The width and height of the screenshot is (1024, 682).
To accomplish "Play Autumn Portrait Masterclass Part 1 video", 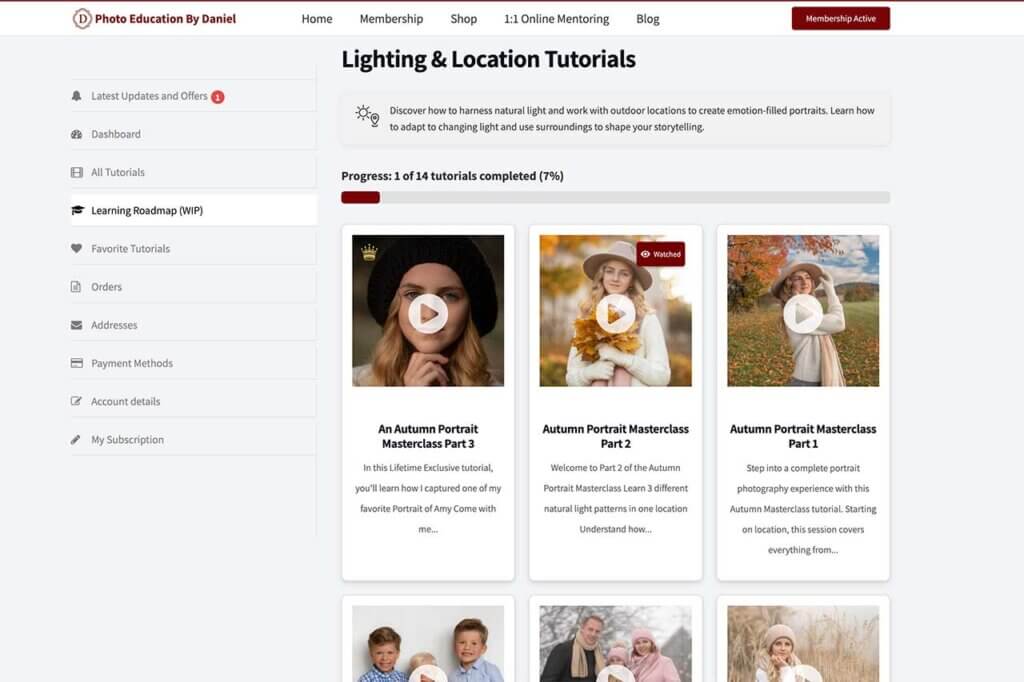I will coord(803,314).
